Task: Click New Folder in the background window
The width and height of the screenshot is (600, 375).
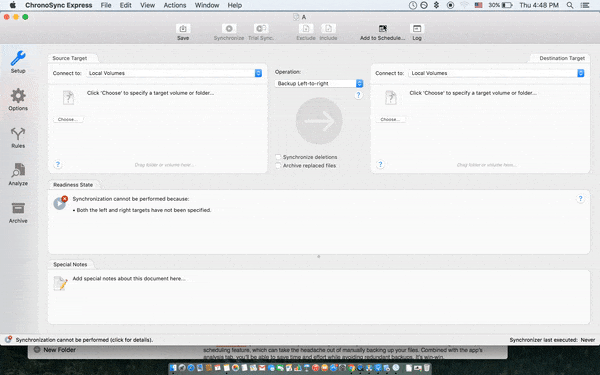Action: [x=59, y=350]
